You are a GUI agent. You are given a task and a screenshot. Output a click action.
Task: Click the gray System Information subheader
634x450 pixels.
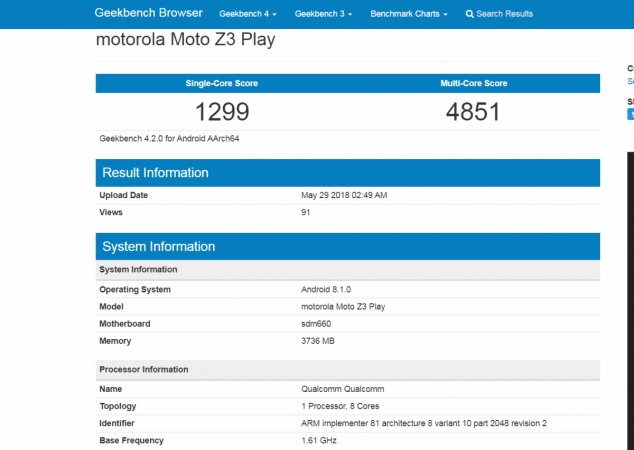click(348, 270)
